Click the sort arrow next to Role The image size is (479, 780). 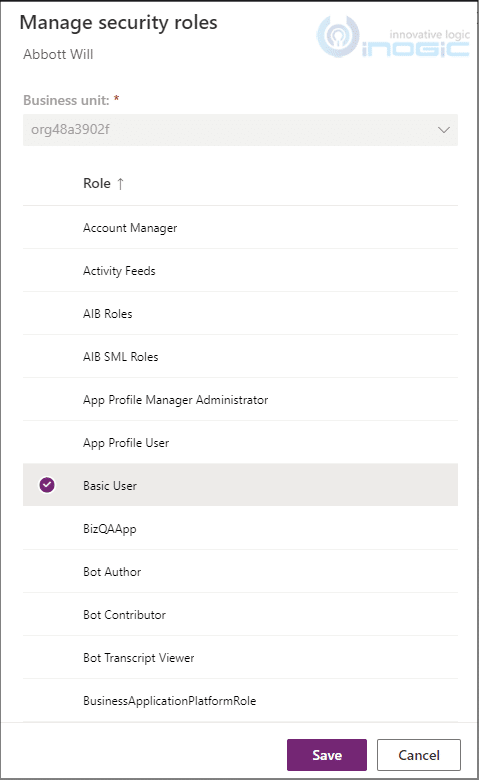(120, 184)
